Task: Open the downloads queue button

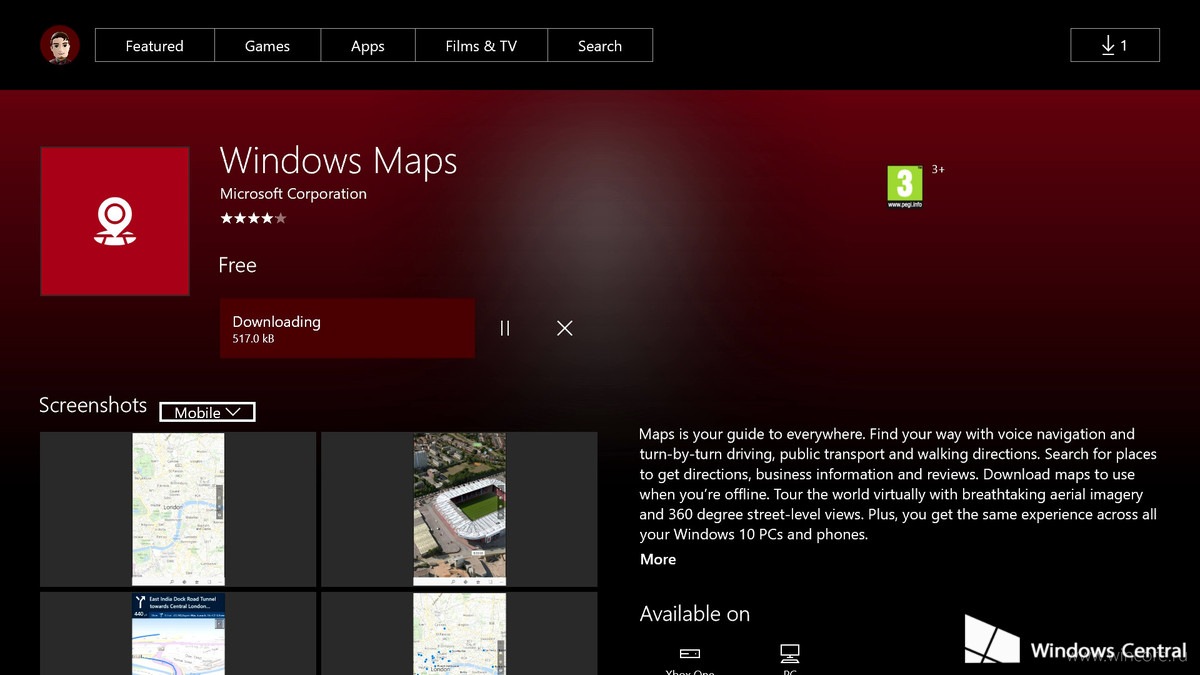Action: [x=1115, y=46]
